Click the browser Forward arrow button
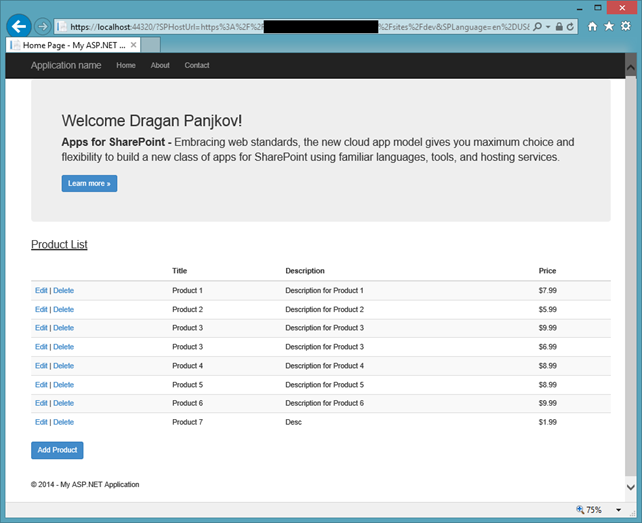 (42, 27)
